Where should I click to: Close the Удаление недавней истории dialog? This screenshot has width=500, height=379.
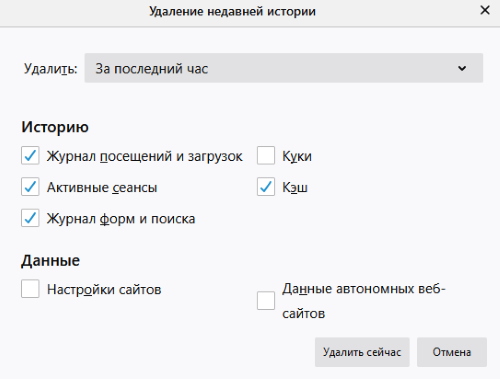485,10
